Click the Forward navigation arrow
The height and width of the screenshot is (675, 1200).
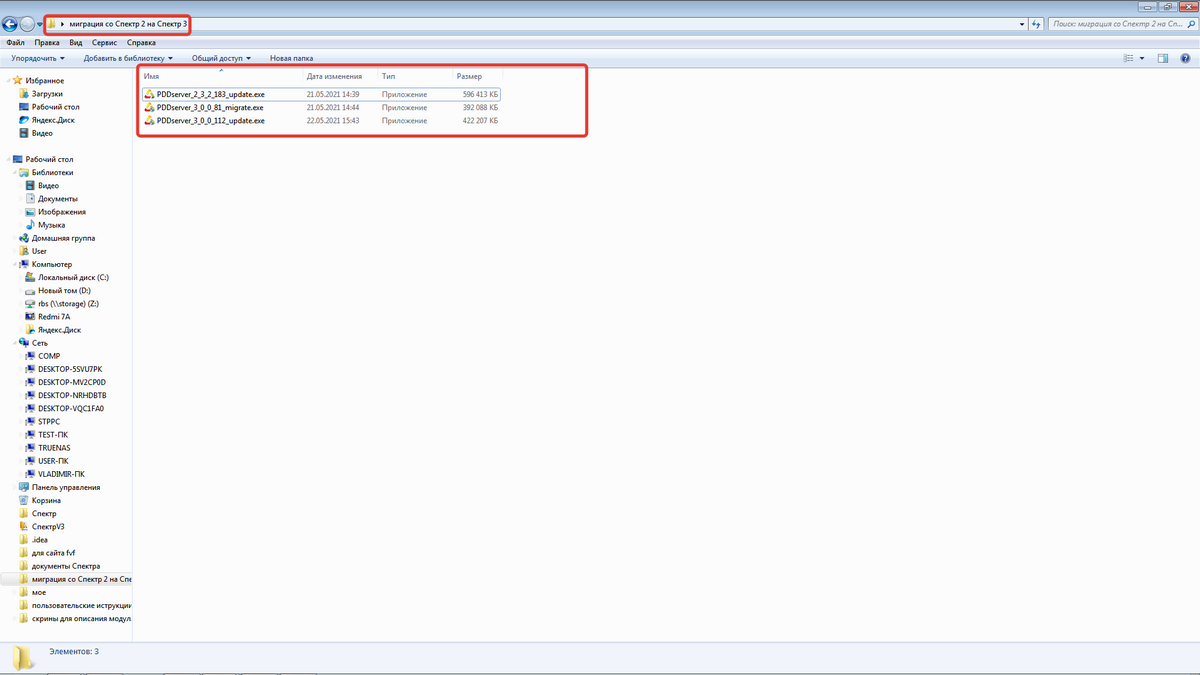tap(27, 24)
